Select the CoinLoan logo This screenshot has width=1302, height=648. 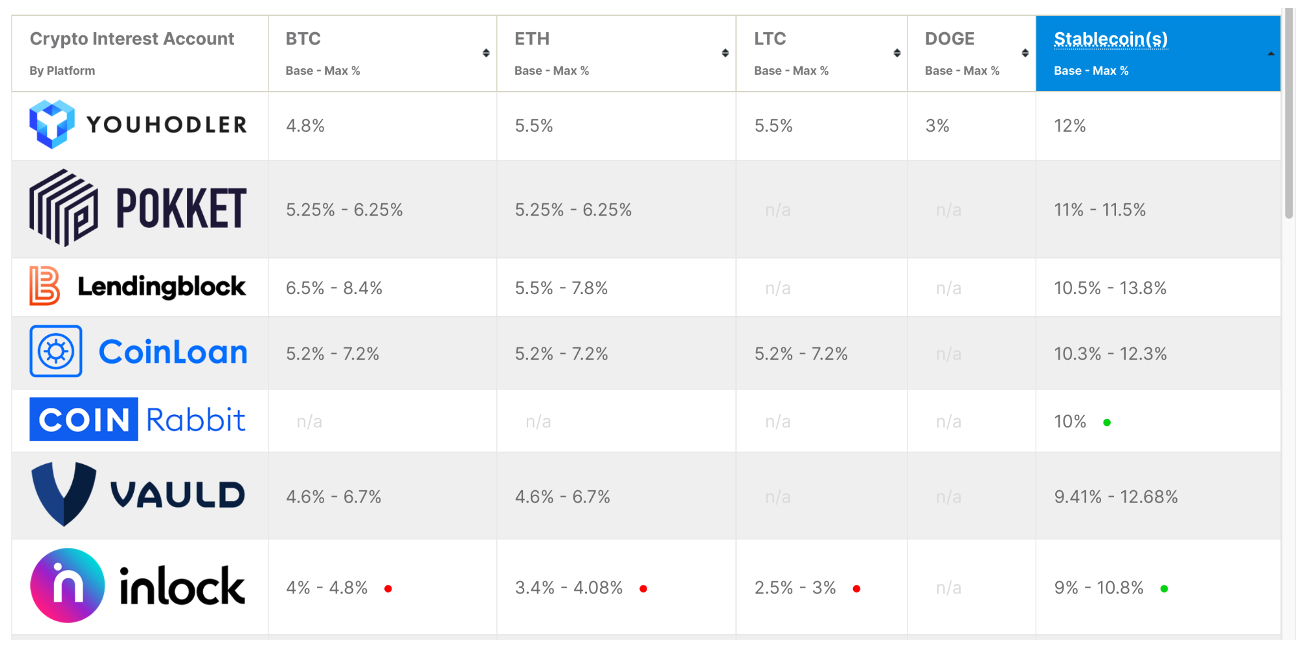point(138,352)
